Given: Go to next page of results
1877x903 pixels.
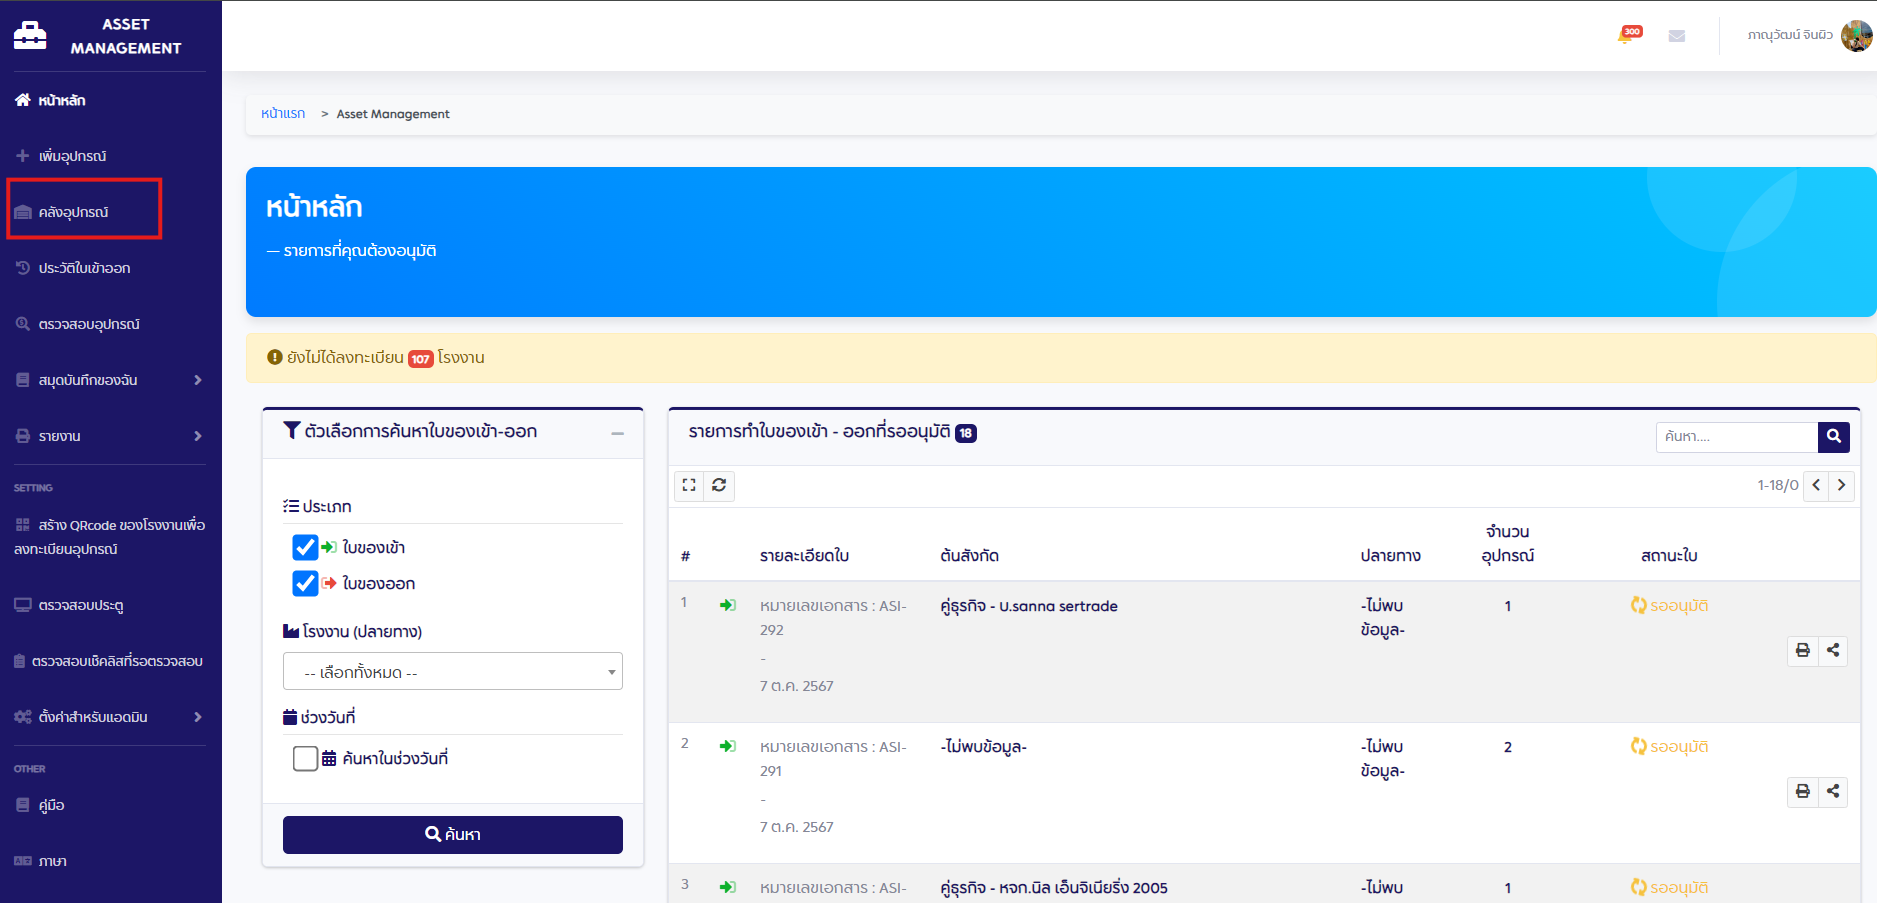Looking at the screenshot, I should [1841, 485].
